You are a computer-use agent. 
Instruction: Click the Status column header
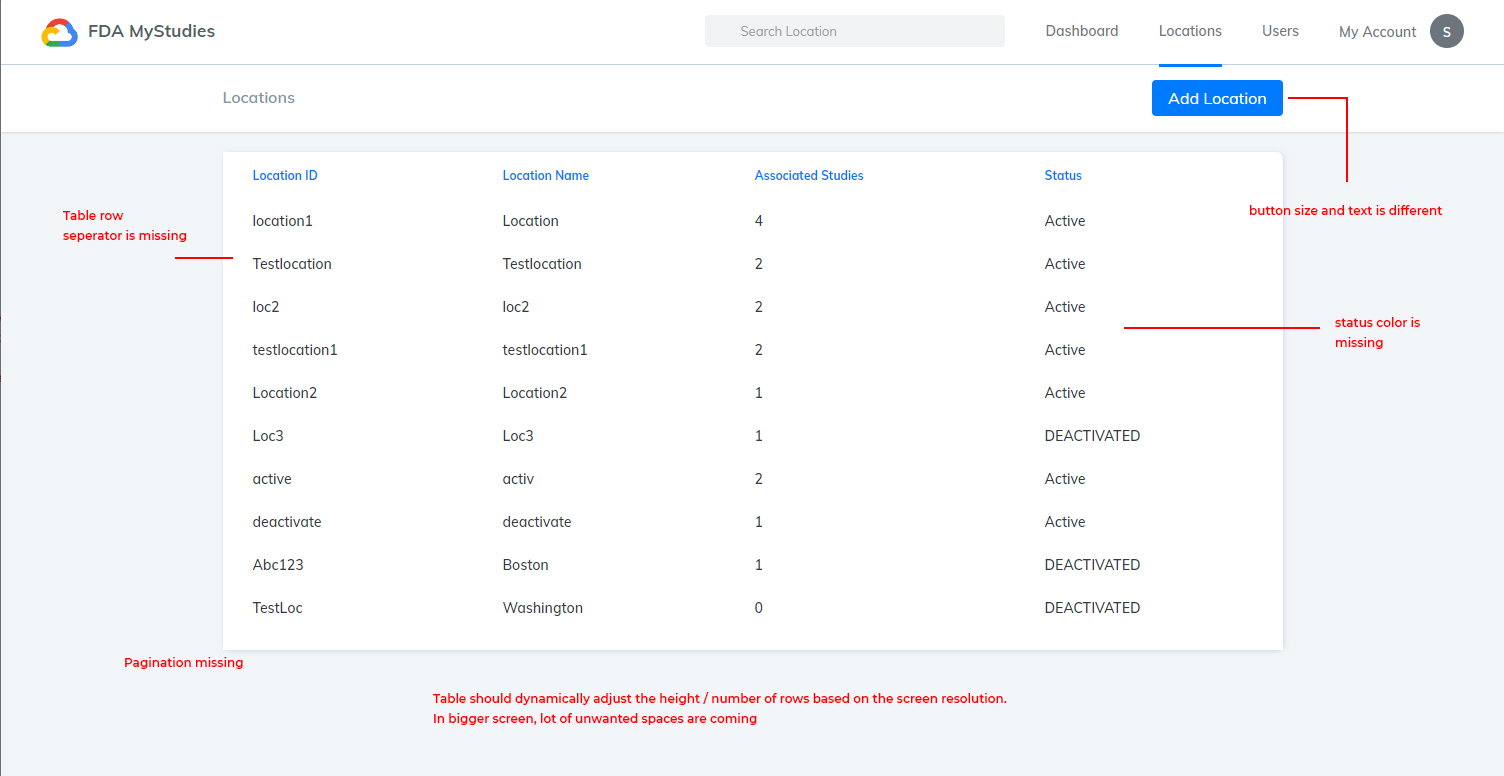[x=1063, y=175]
